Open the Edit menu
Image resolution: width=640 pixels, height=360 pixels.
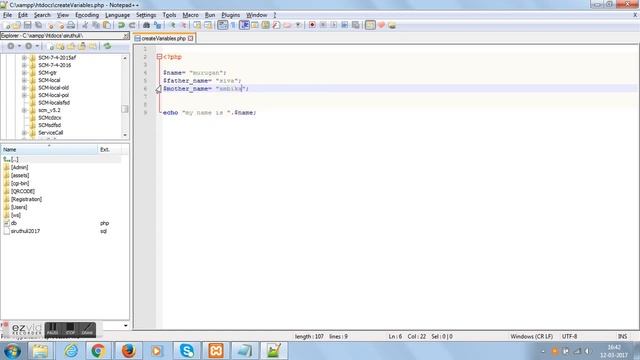tap(22, 15)
